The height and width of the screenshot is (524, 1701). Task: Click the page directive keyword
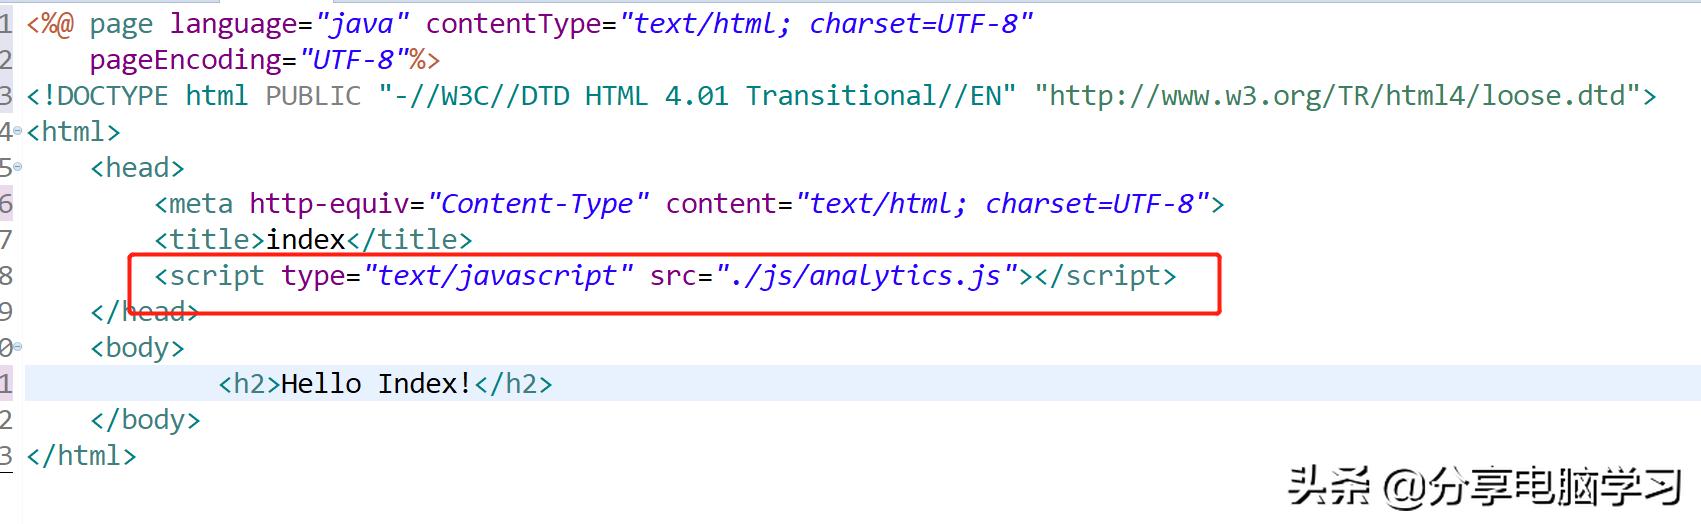tap(121, 26)
